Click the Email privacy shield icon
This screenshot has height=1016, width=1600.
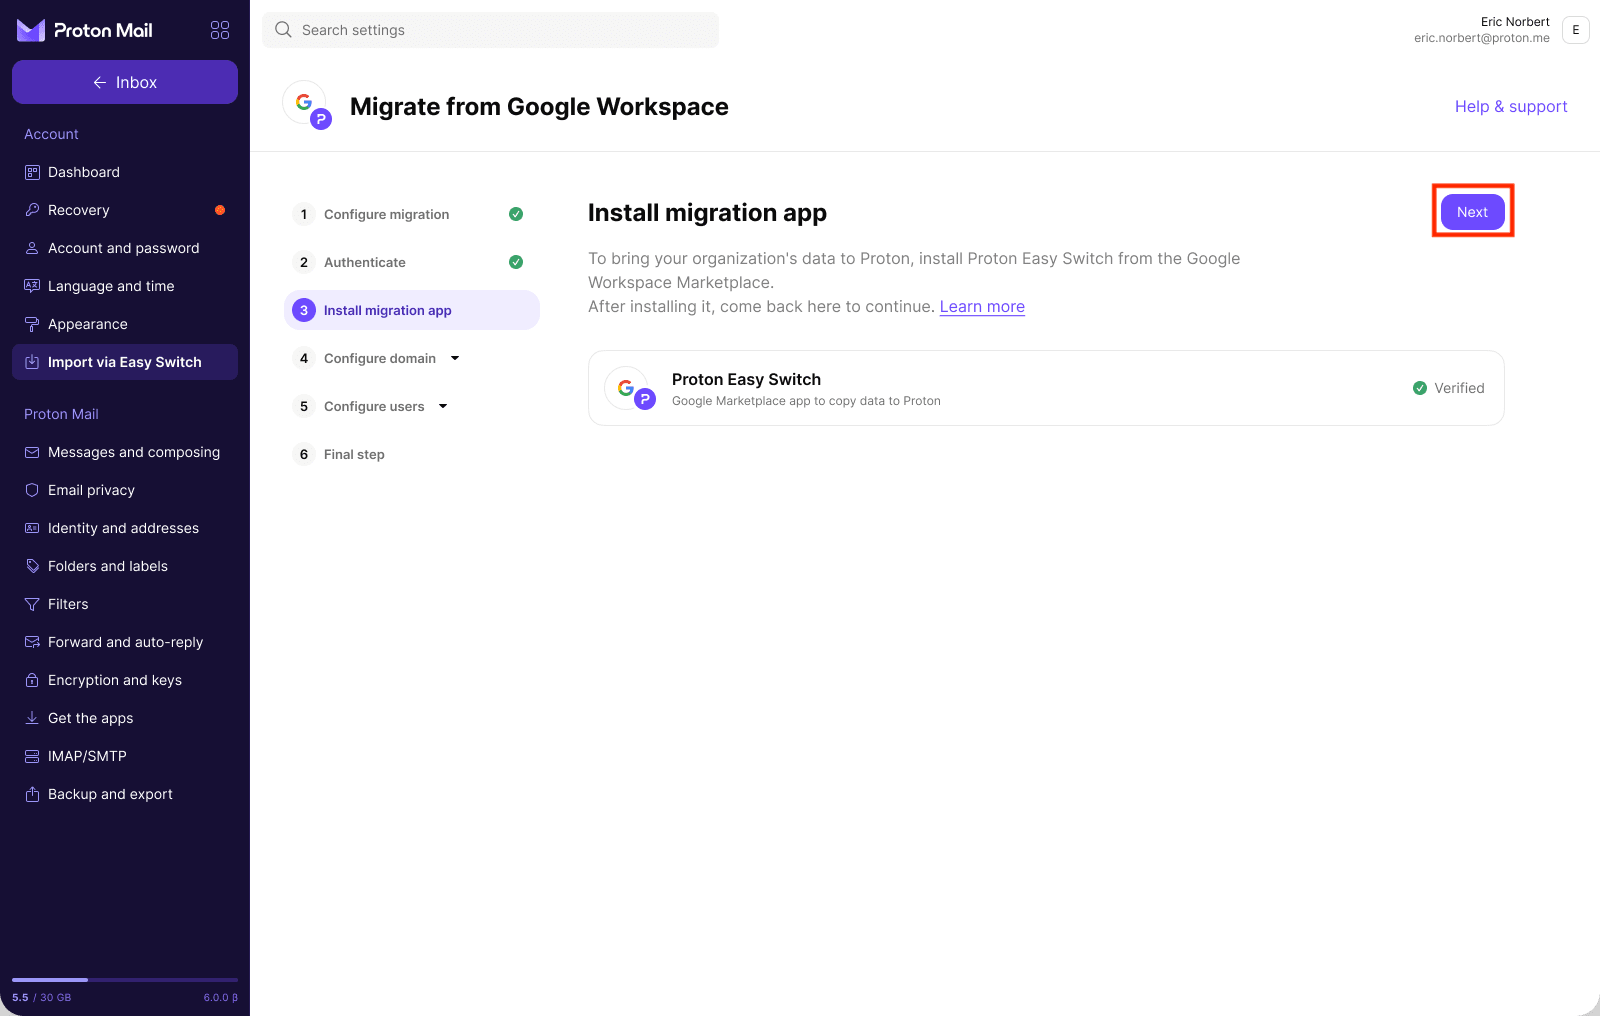[32, 490]
